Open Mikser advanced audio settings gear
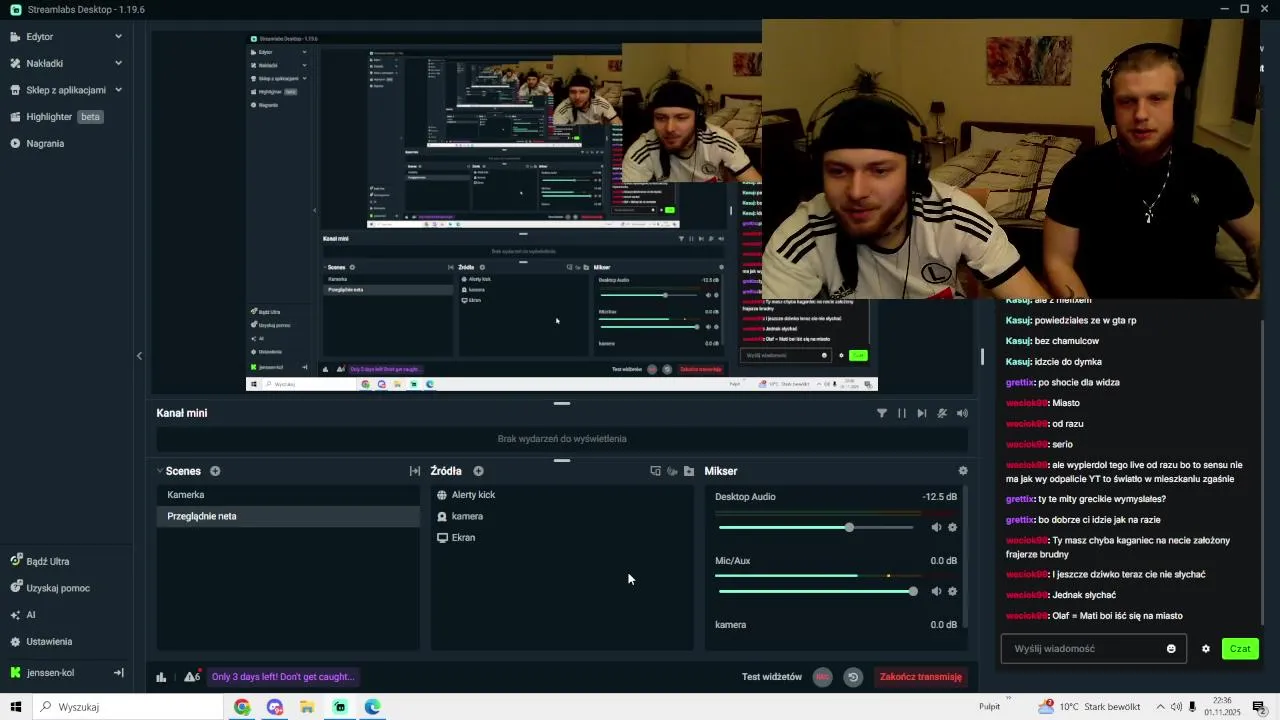This screenshot has height=720, width=1280. click(x=963, y=471)
